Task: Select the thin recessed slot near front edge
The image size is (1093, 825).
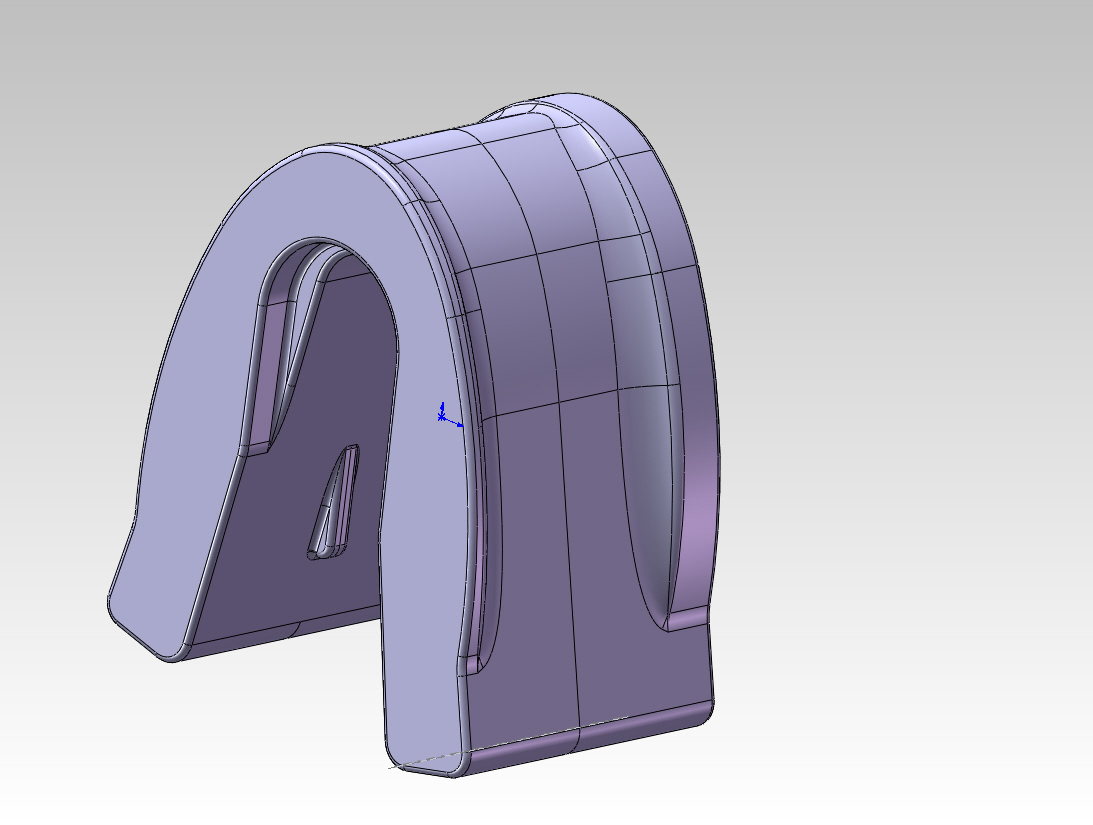Action: pos(481,557)
